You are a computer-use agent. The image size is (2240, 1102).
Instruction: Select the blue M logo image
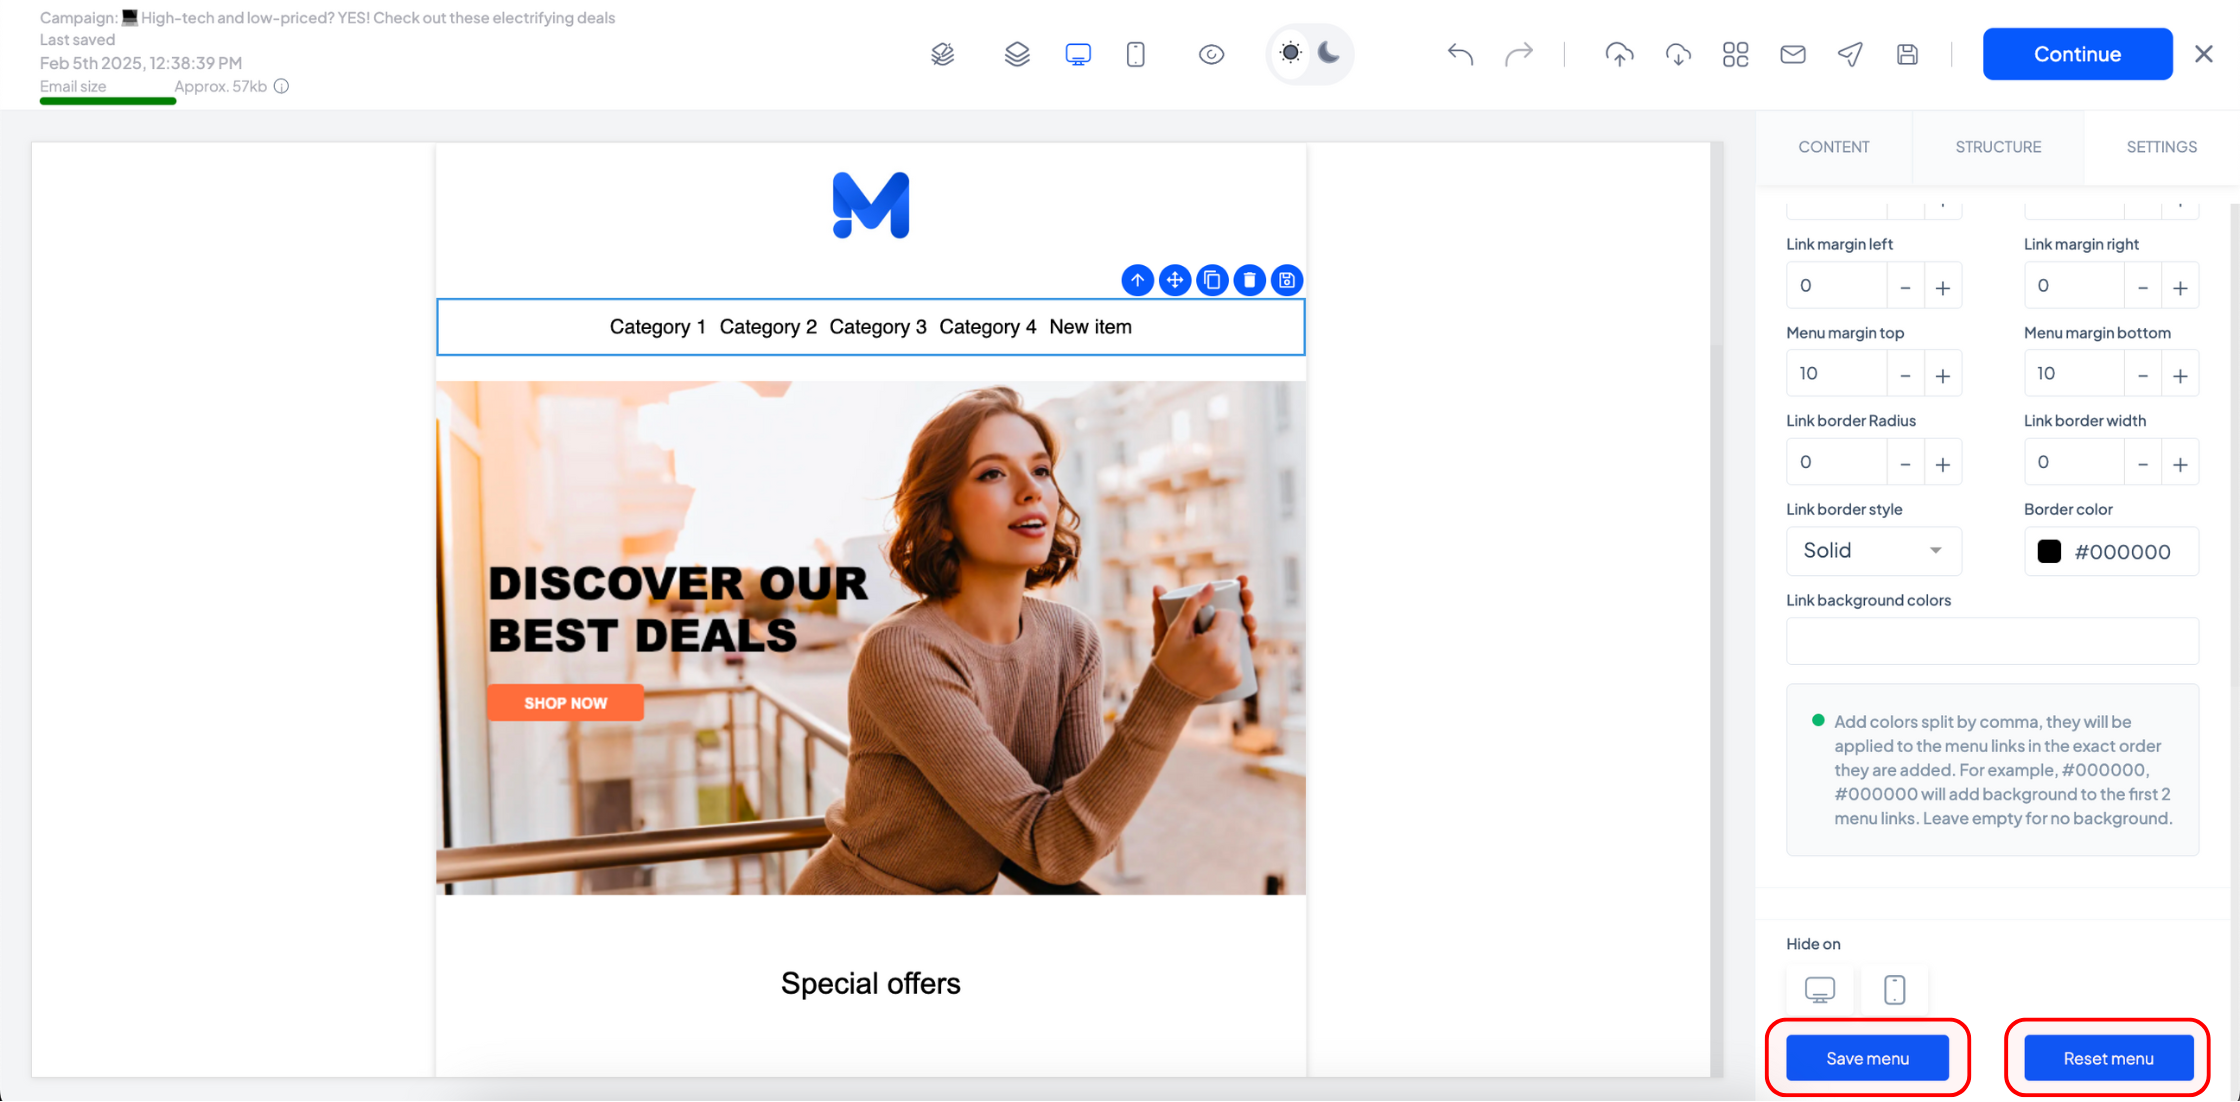tap(871, 205)
